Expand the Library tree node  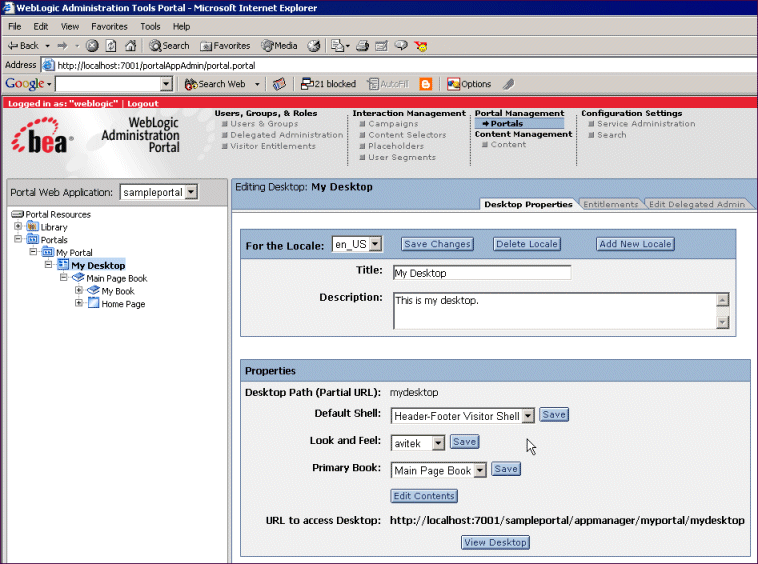click(x=18, y=226)
